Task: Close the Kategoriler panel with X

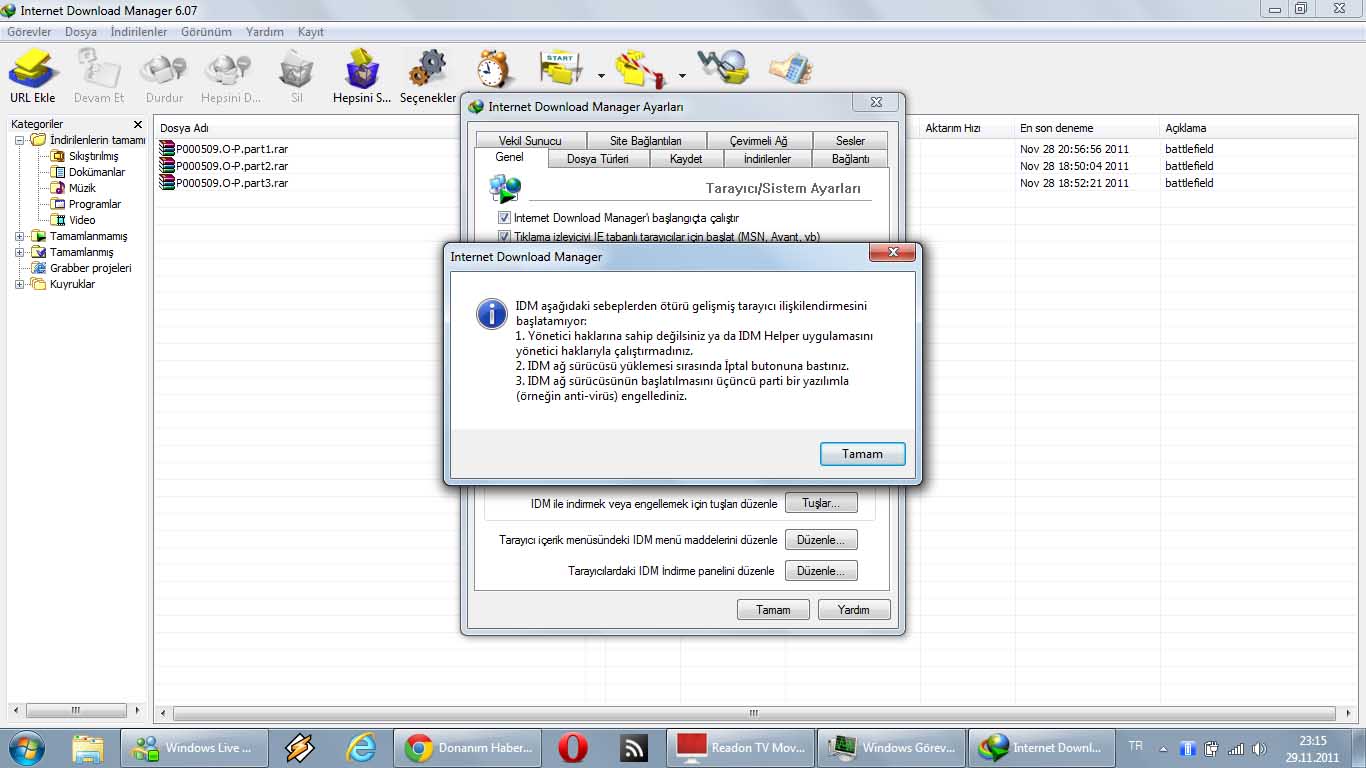Action: click(138, 124)
